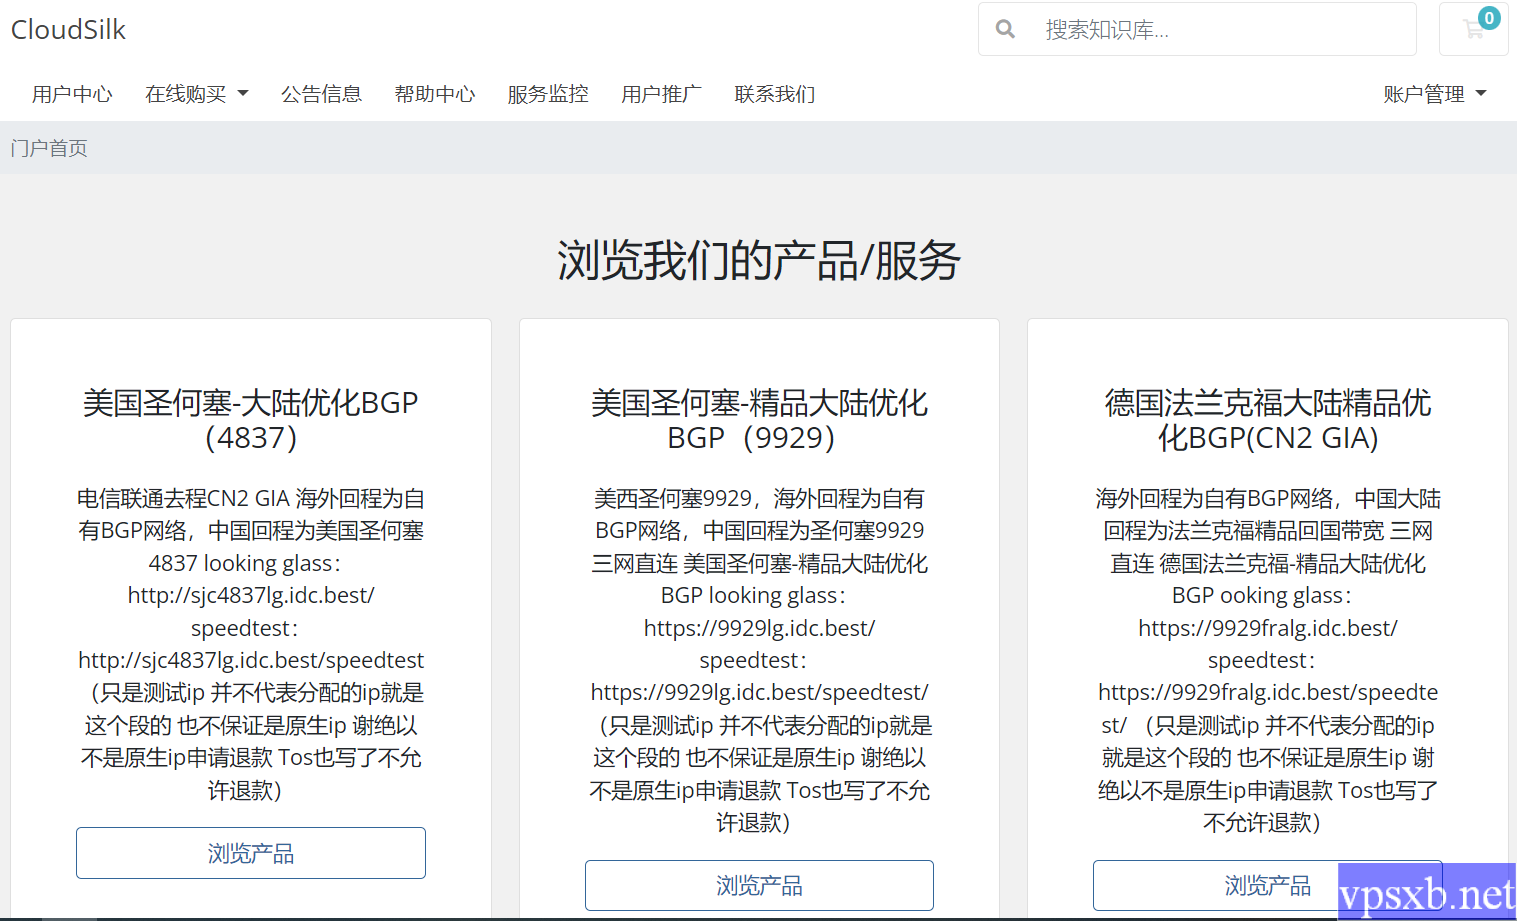Click the 美国圣何塞-精品大陆优化BGP (9929) title
Screen dimensions: 1517x921
759,420
